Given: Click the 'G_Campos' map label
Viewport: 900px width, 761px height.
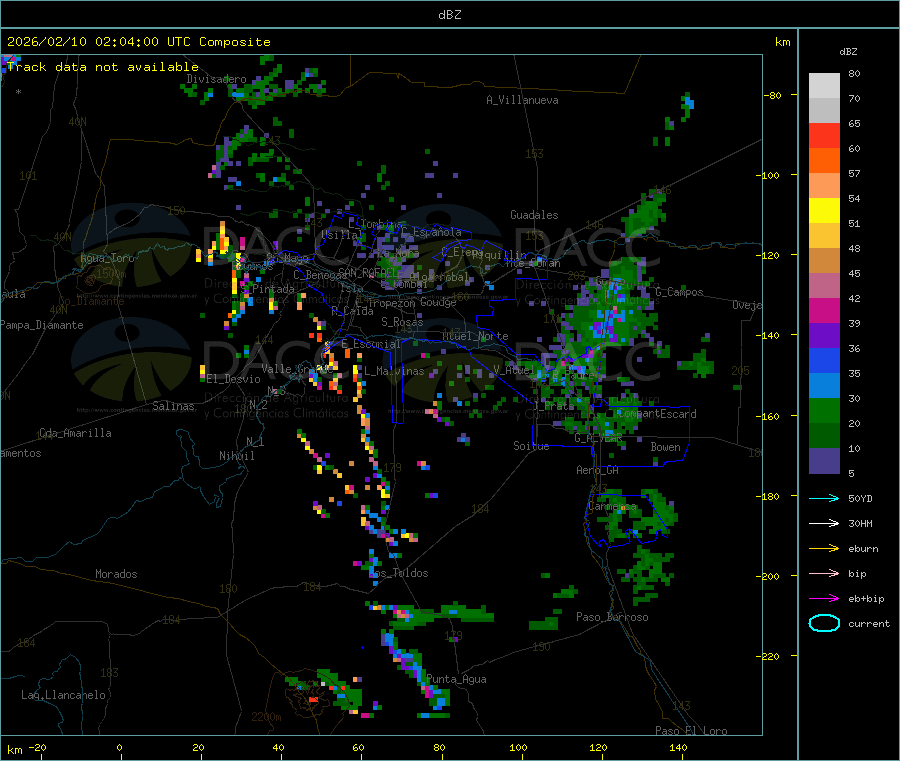Looking at the screenshot, I should [x=679, y=292].
